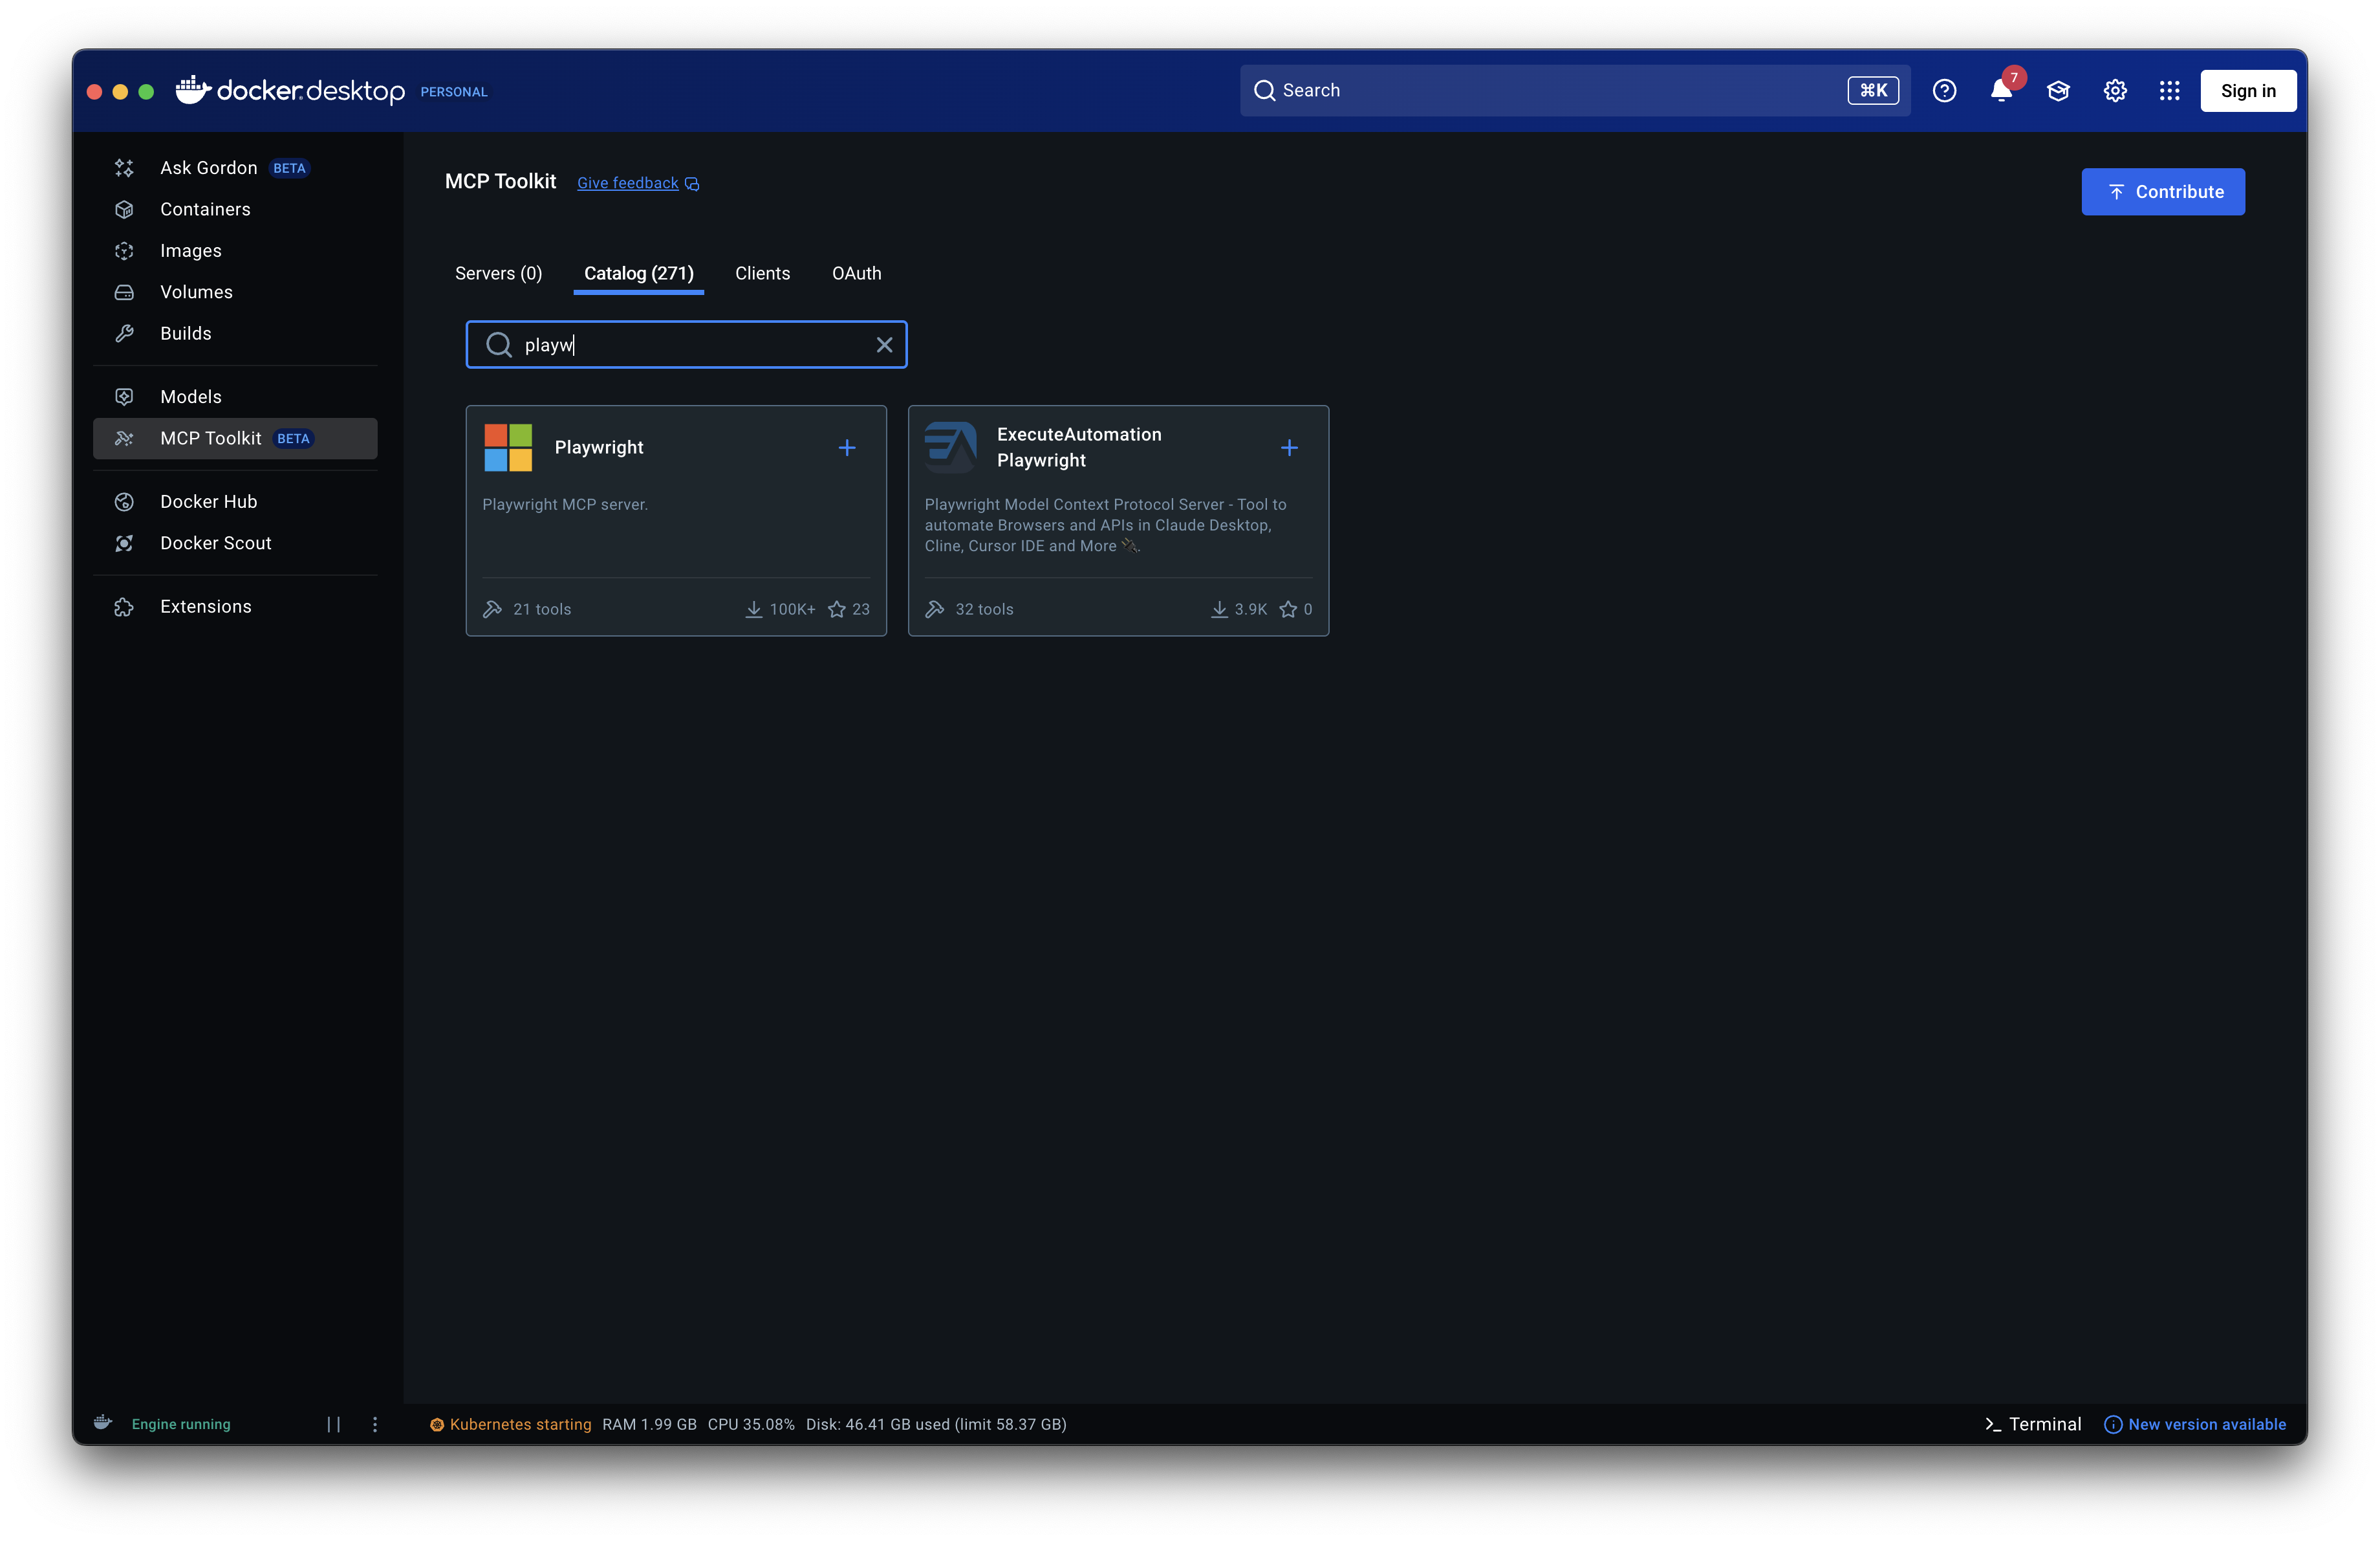This screenshot has width=2380, height=1541.
Task: Open the Extensions section
Action: [x=206, y=606]
